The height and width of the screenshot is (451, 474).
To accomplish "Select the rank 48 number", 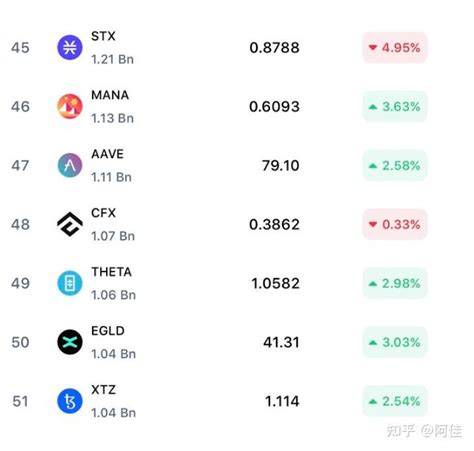I will click(x=20, y=225).
